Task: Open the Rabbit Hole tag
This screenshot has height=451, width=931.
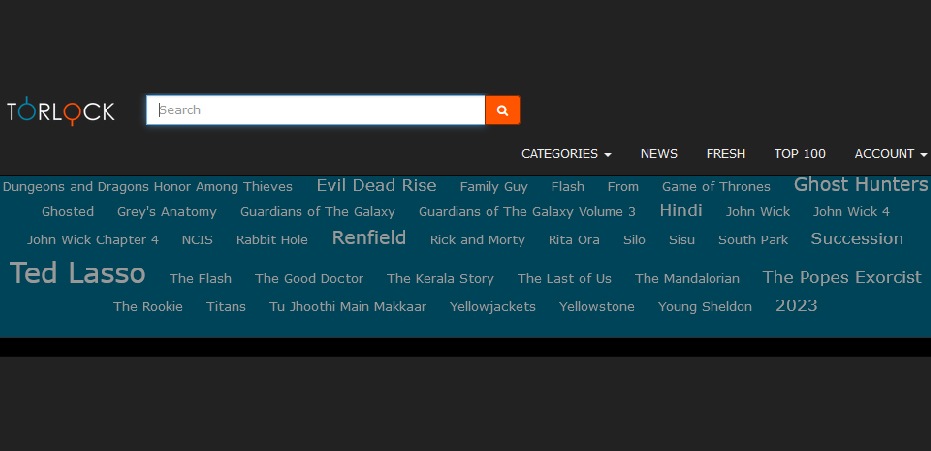Action: pos(272,240)
